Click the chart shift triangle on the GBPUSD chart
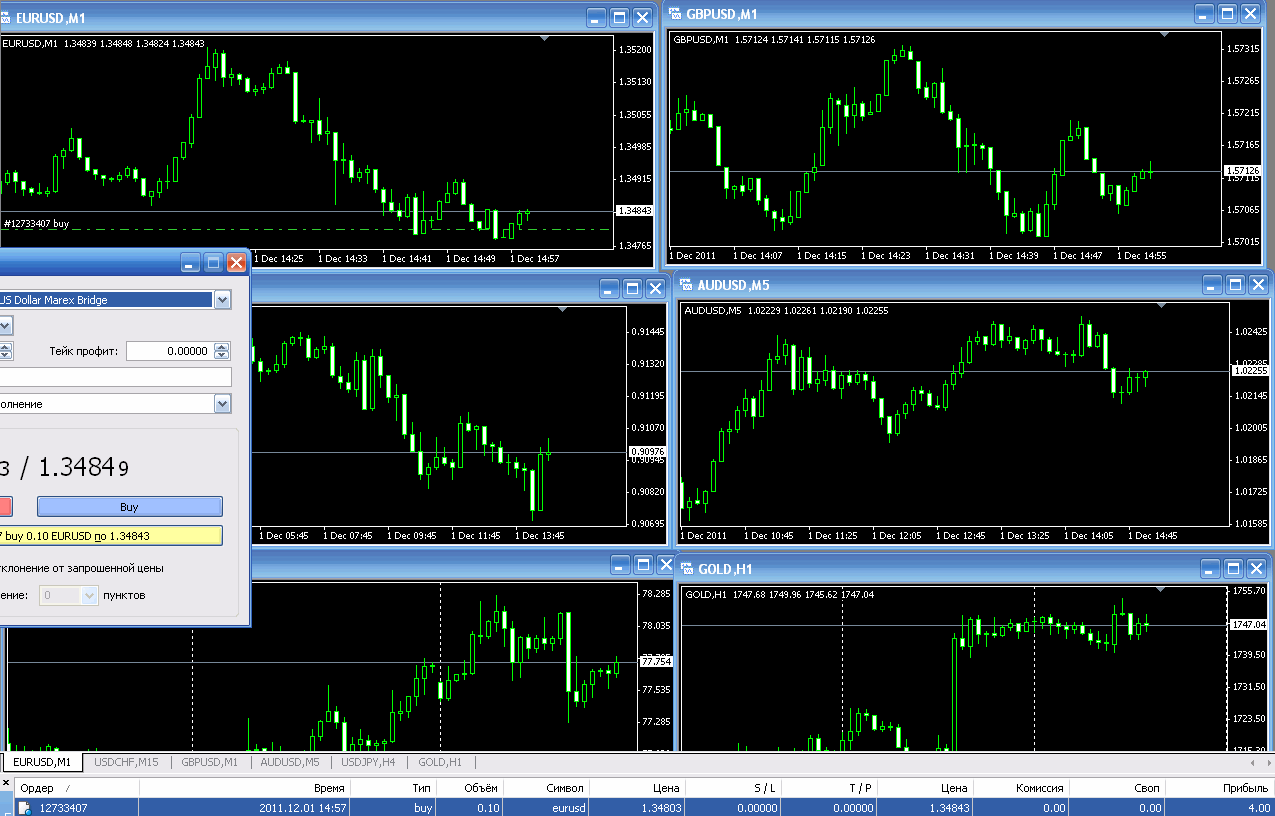 coord(1163,35)
